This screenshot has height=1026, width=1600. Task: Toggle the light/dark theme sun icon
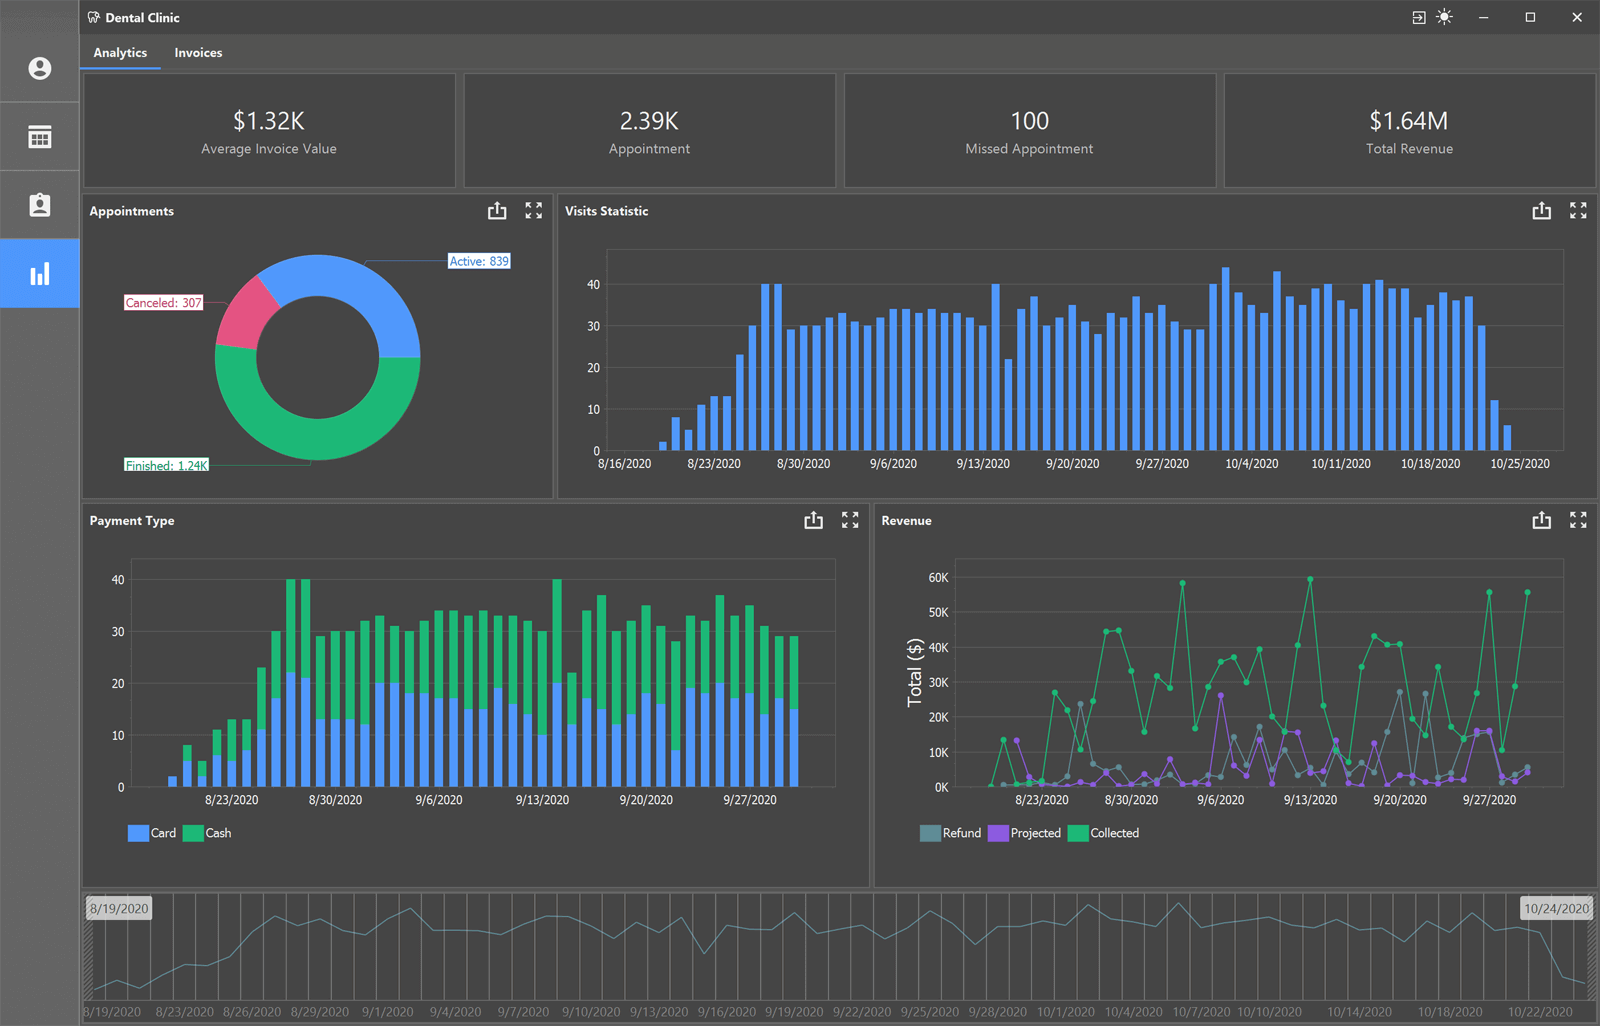[x=1444, y=17]
